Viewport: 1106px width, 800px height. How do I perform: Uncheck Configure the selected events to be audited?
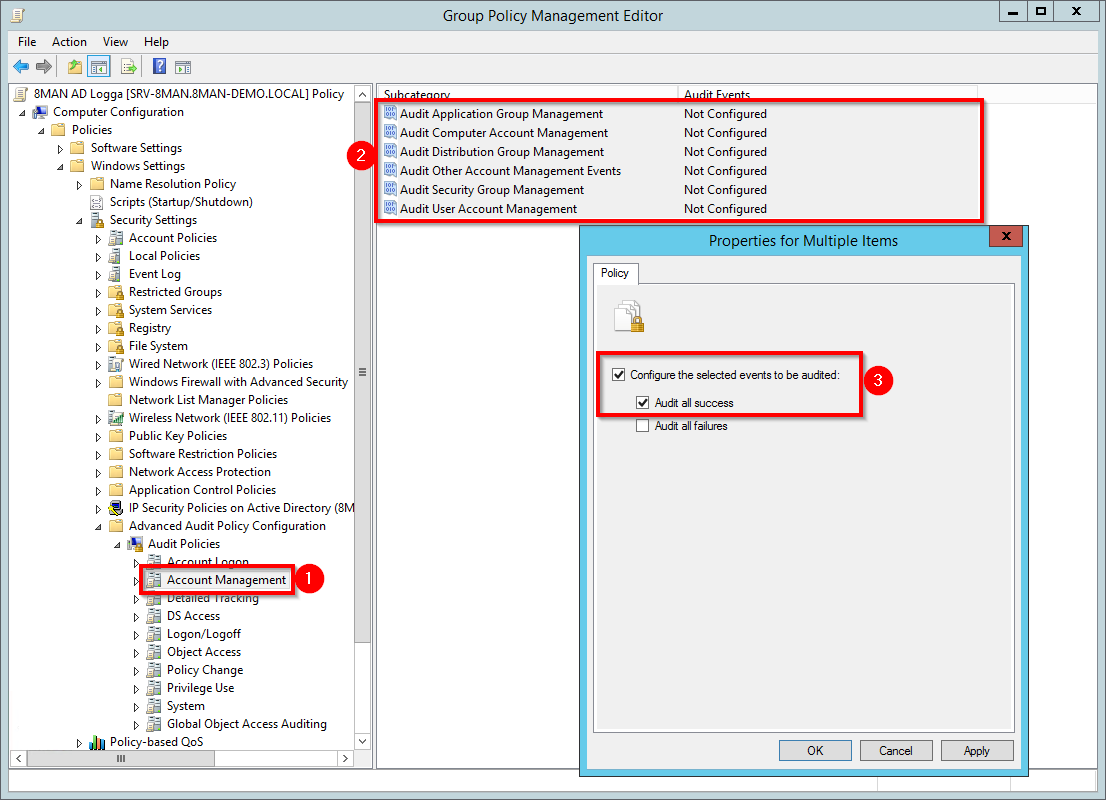618,375
